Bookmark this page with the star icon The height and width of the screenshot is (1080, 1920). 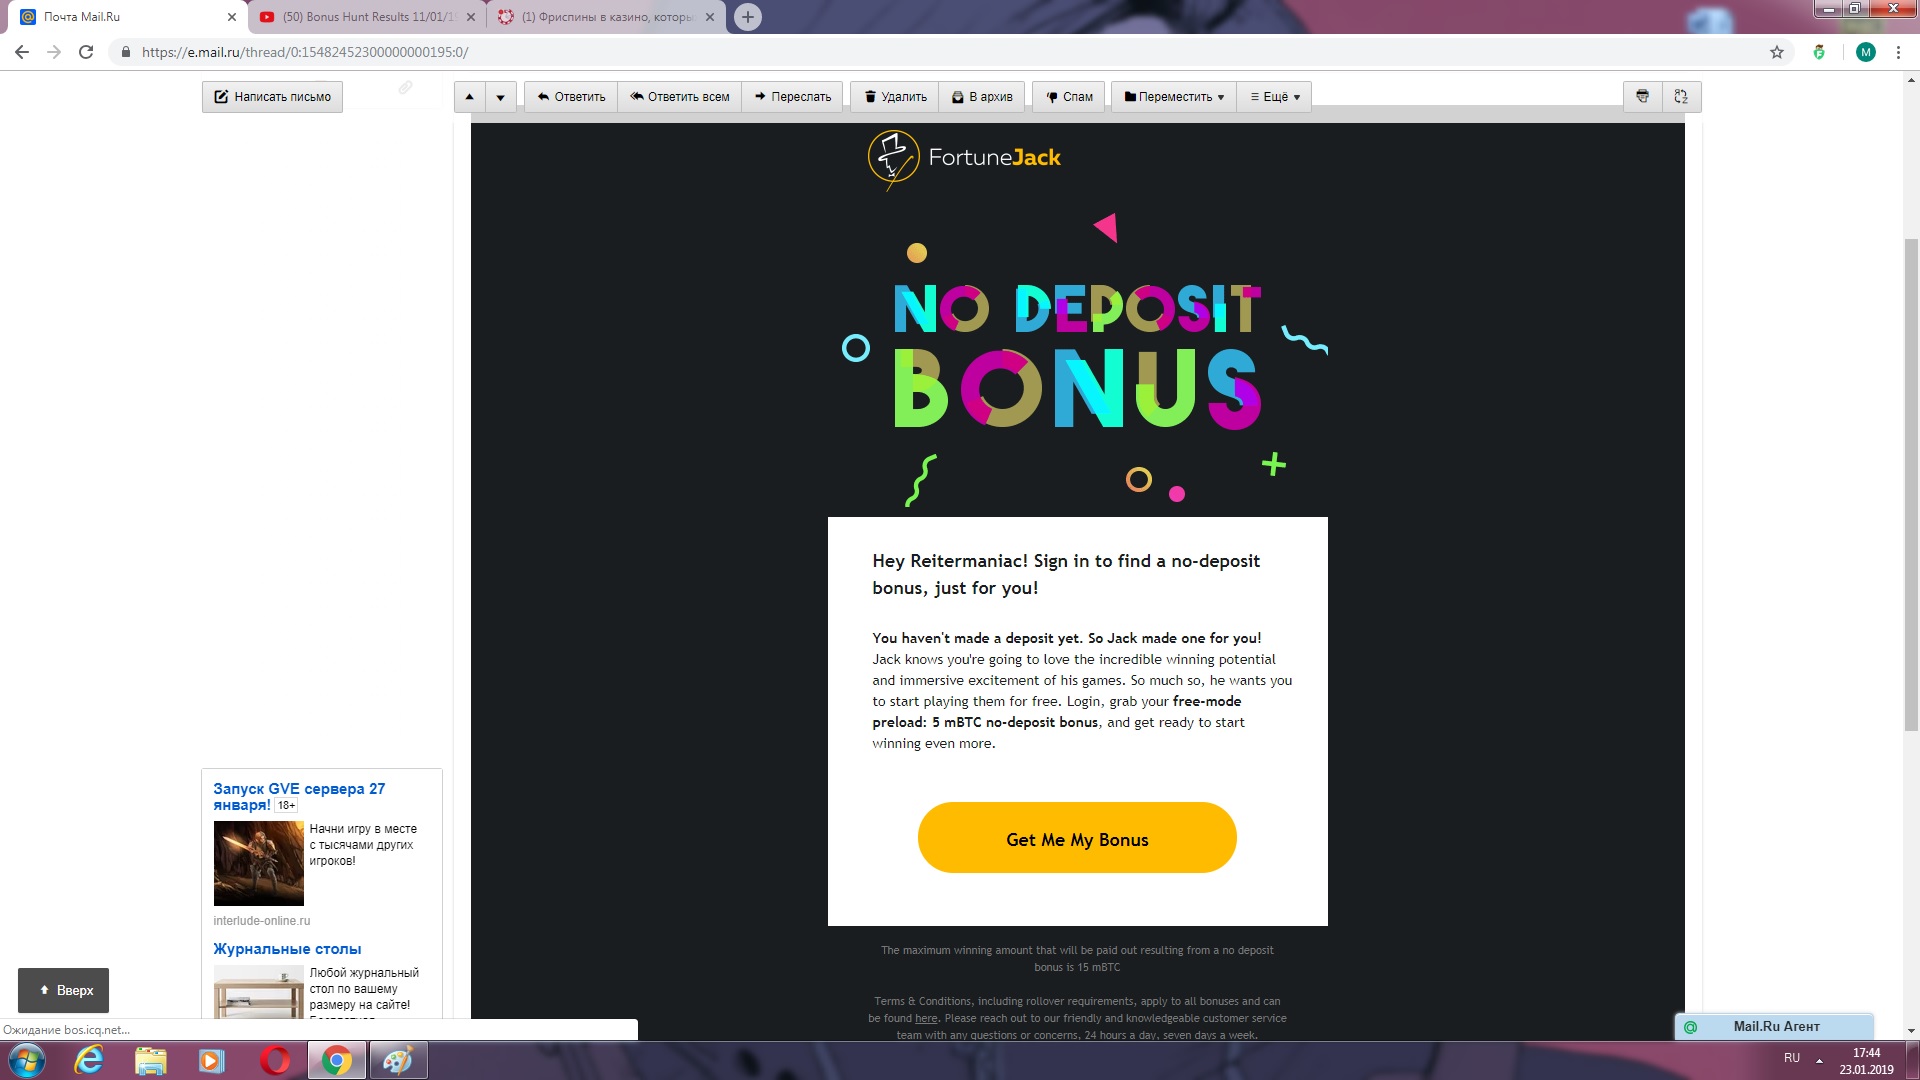[x=1777, y=52]
